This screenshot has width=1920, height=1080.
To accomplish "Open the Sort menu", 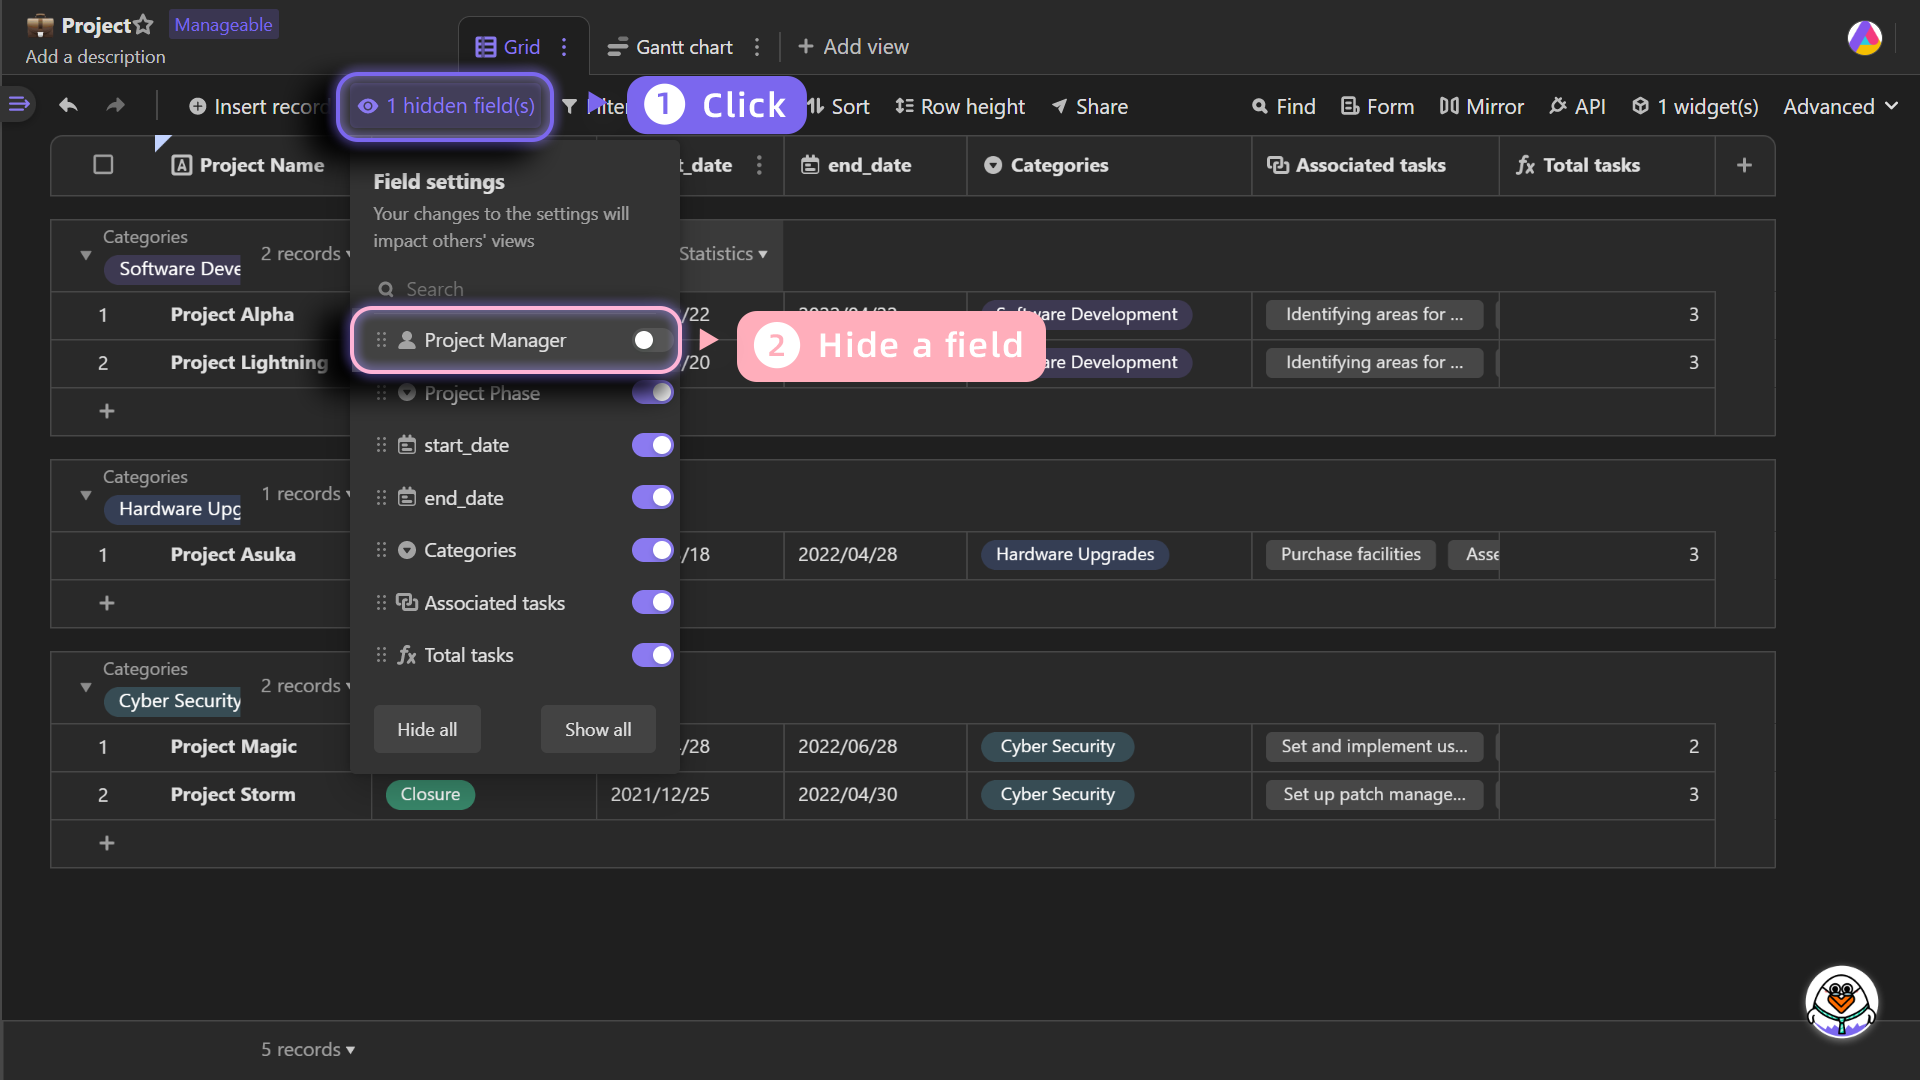I will (x=839, y=106).
